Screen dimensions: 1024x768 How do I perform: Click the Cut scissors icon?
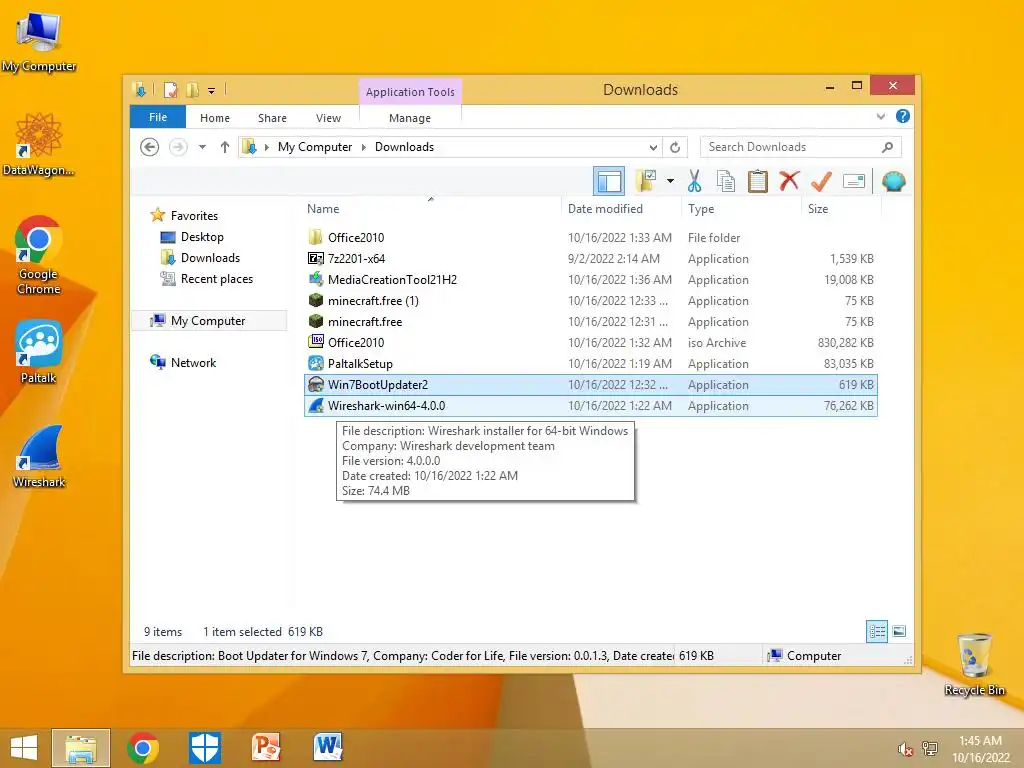(694, 181)
